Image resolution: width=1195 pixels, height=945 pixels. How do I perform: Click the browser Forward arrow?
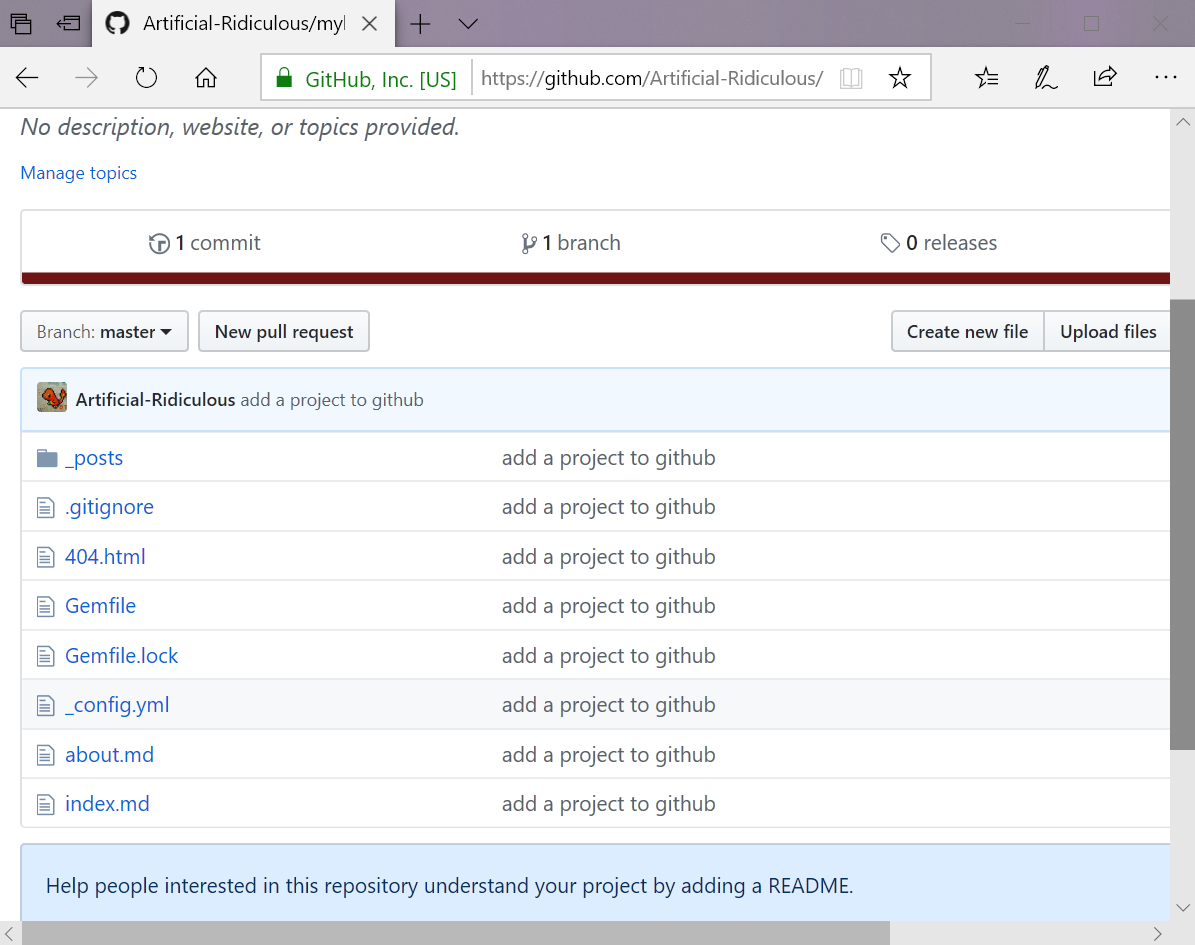click(86, 78)
